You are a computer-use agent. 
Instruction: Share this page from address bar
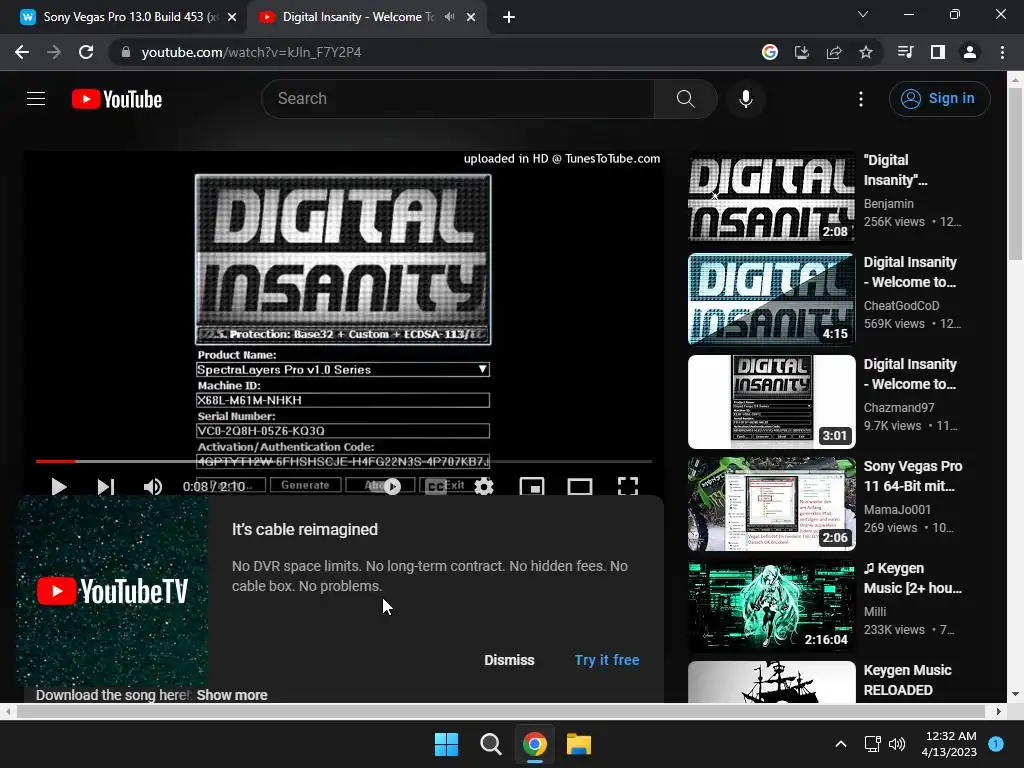coord(834,52)
